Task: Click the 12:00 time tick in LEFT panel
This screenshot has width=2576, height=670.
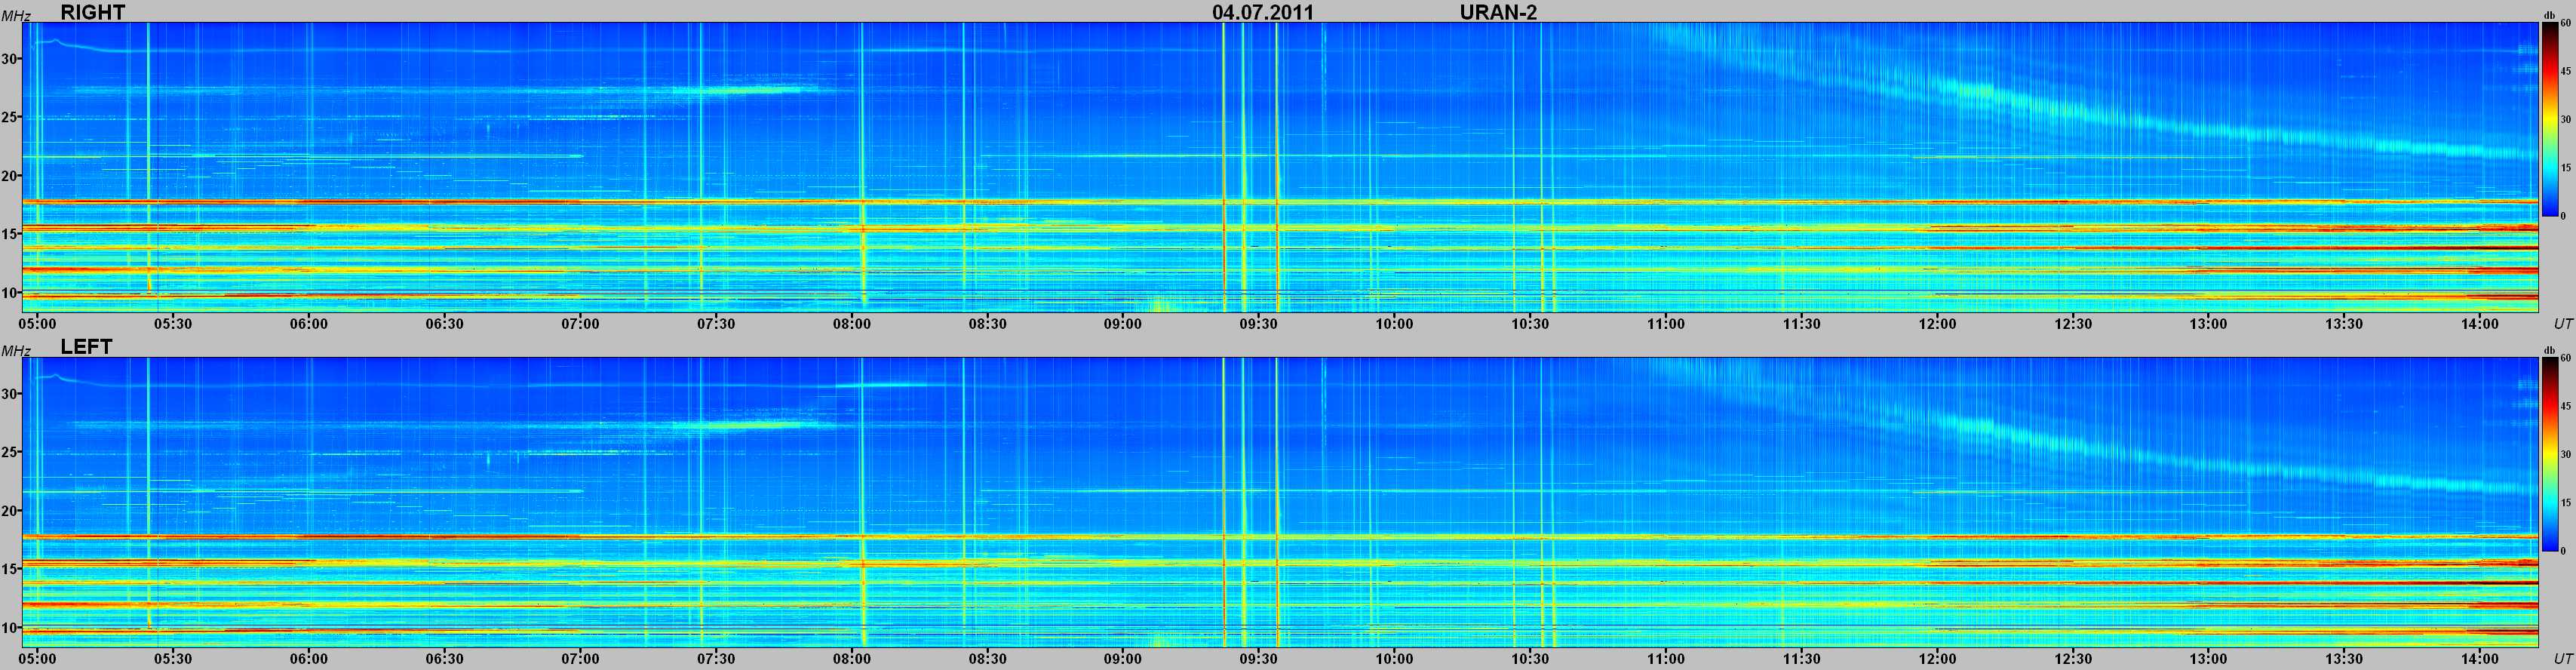Action: click(x=1938, y=659)
